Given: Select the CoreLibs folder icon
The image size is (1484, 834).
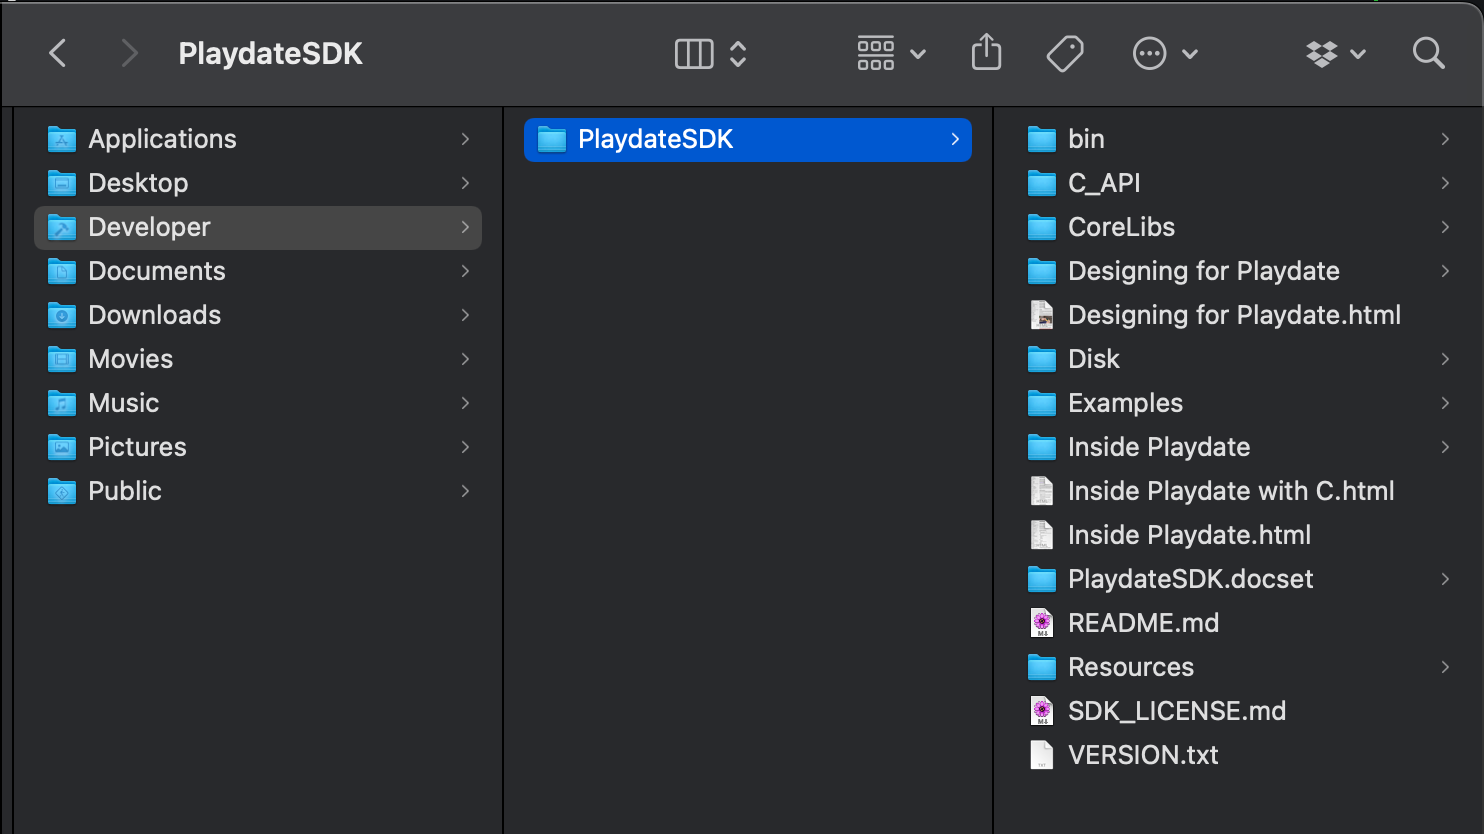Looking at the screenshot, I should [x=1042, y=227].
